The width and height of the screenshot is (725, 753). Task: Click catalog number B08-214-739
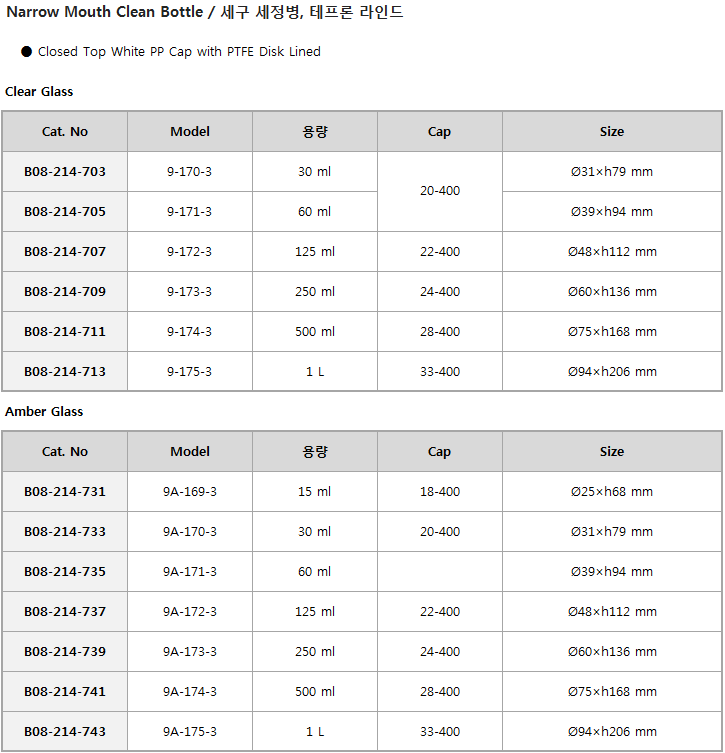point(65,652)
